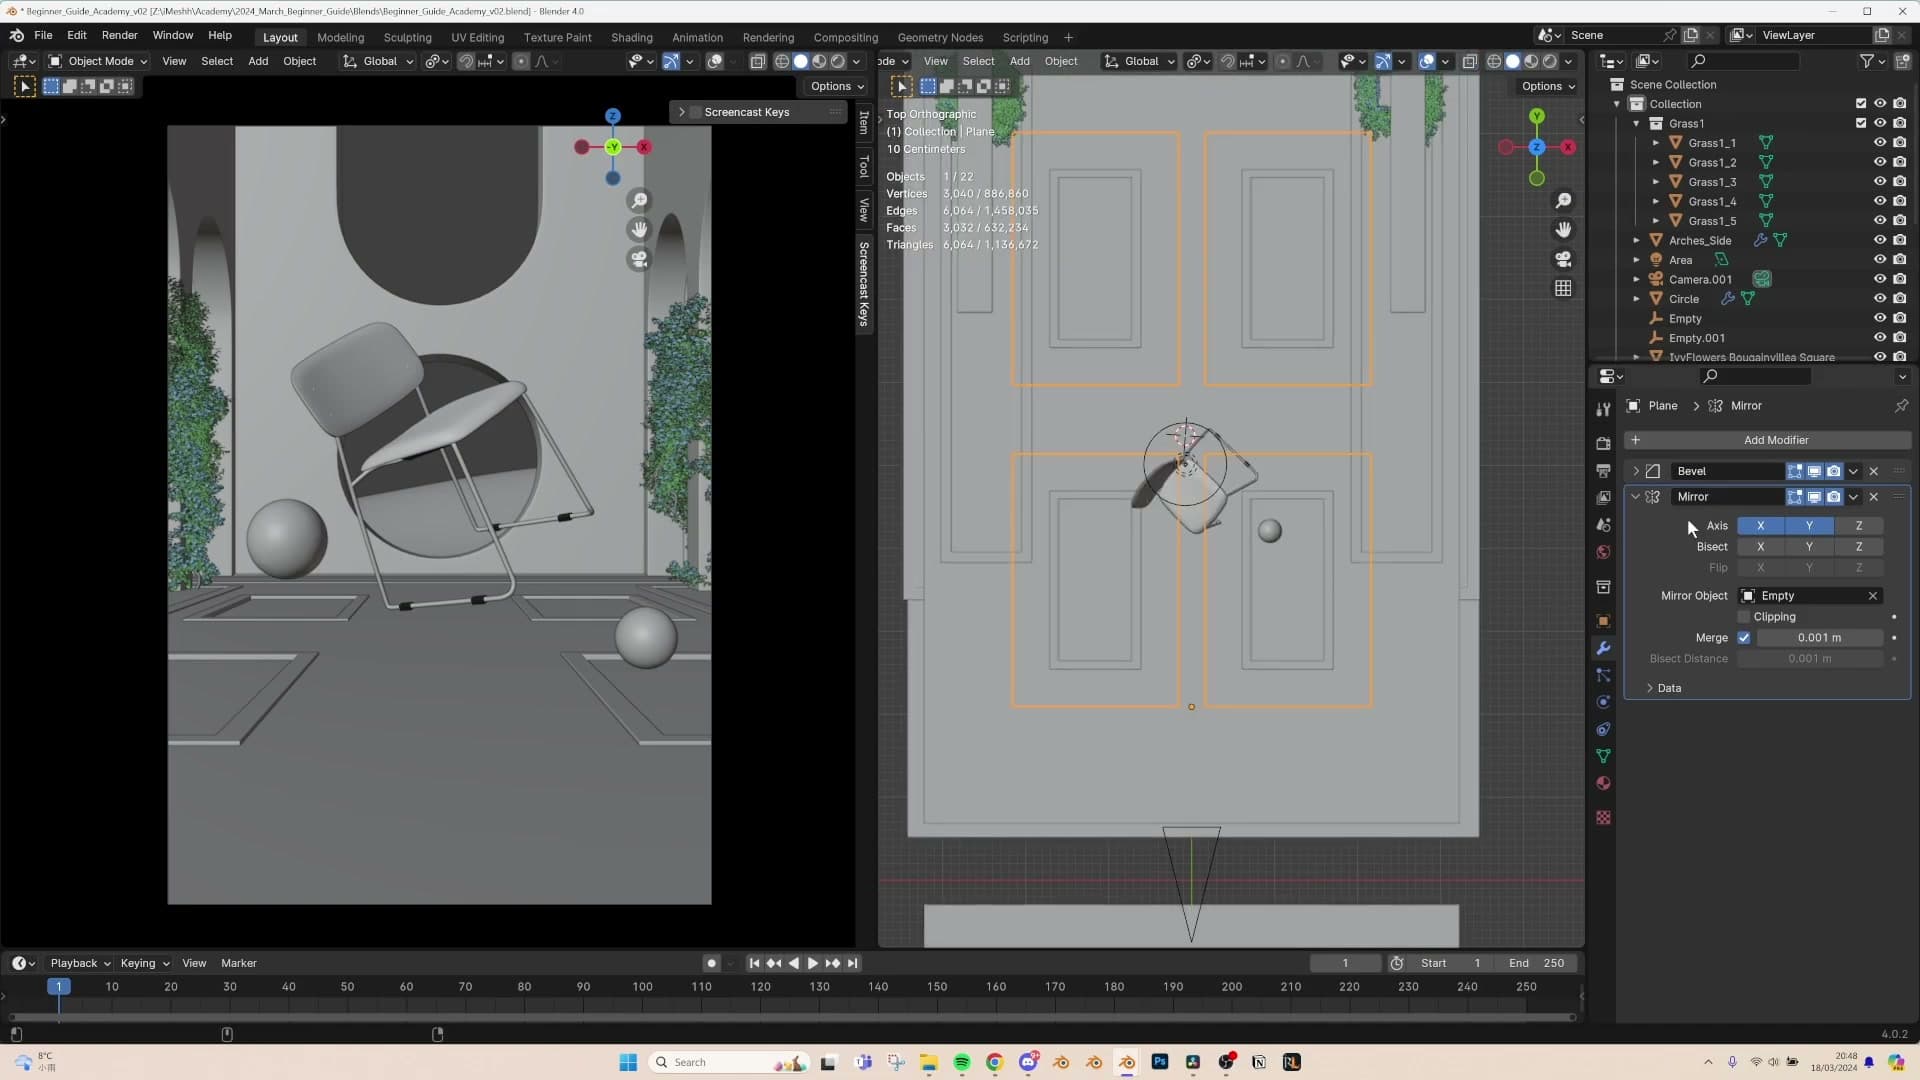Open the Texture properties tab
The height and width of the screenshot is (1080, 1920).
pos(1603,818)
